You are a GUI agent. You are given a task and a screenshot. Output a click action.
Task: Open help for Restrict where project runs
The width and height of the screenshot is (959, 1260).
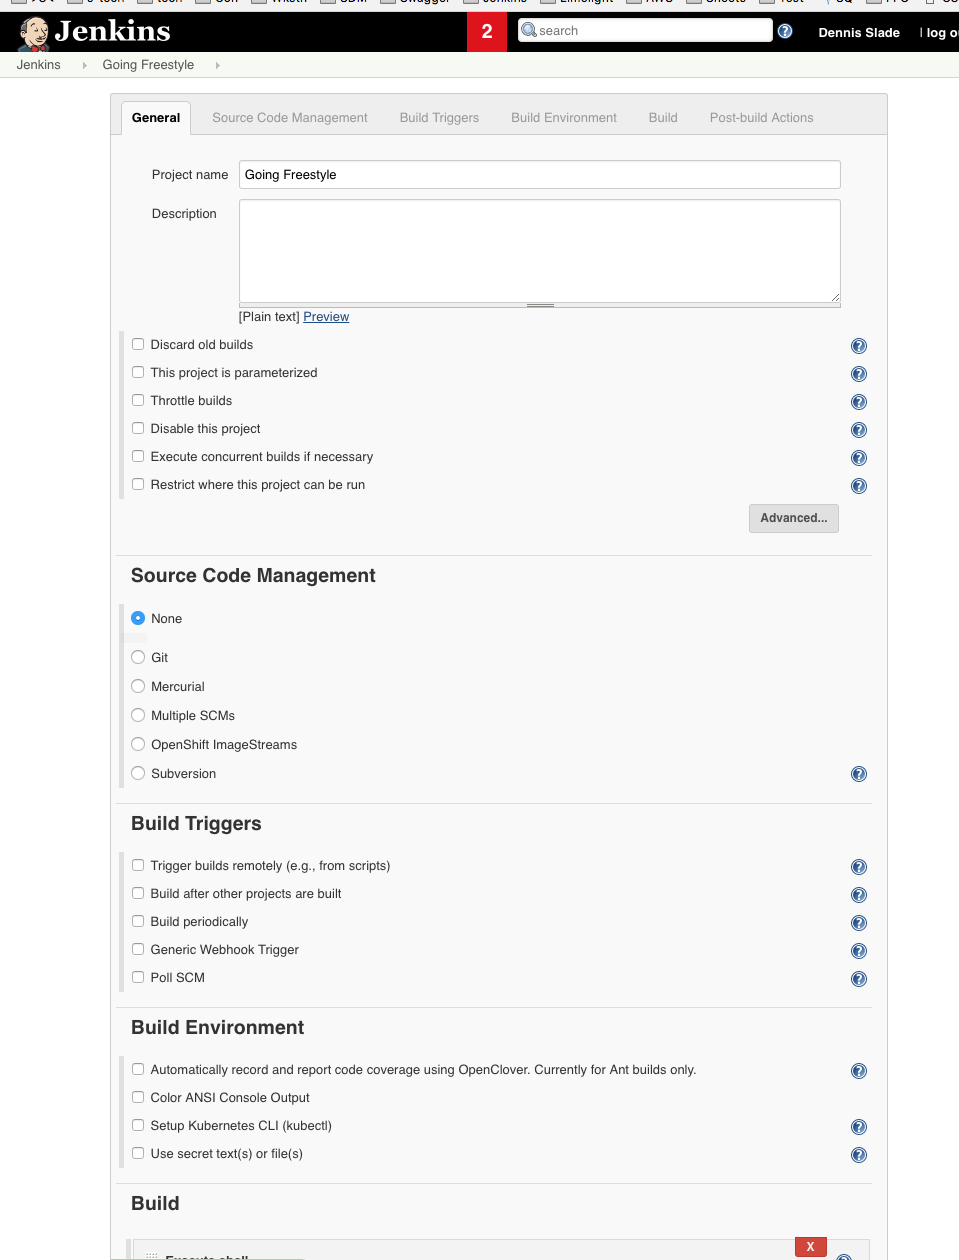(x=858, y=486)
